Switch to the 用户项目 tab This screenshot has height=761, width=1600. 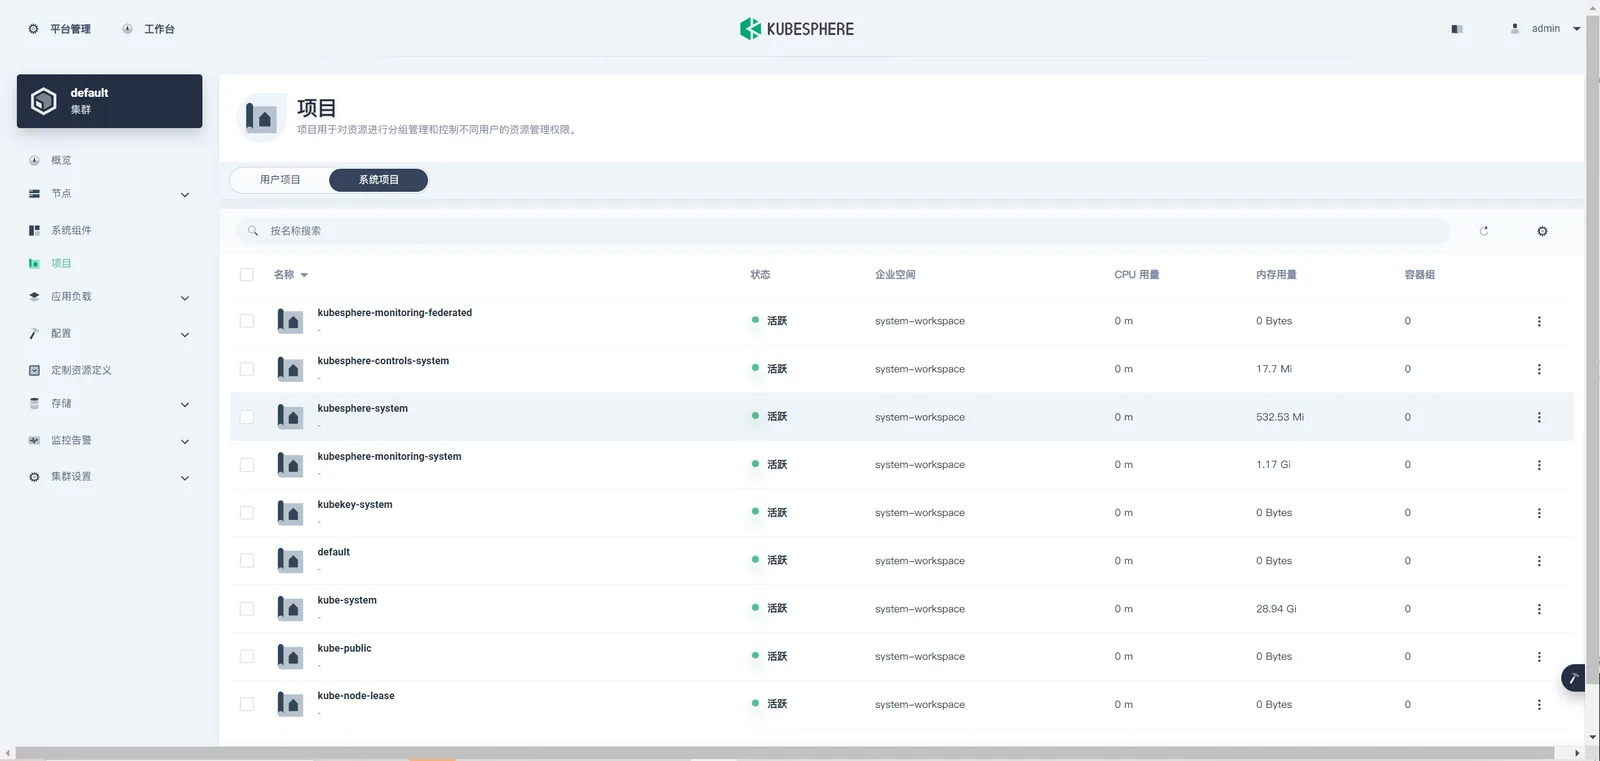click(x=280, y=180)
